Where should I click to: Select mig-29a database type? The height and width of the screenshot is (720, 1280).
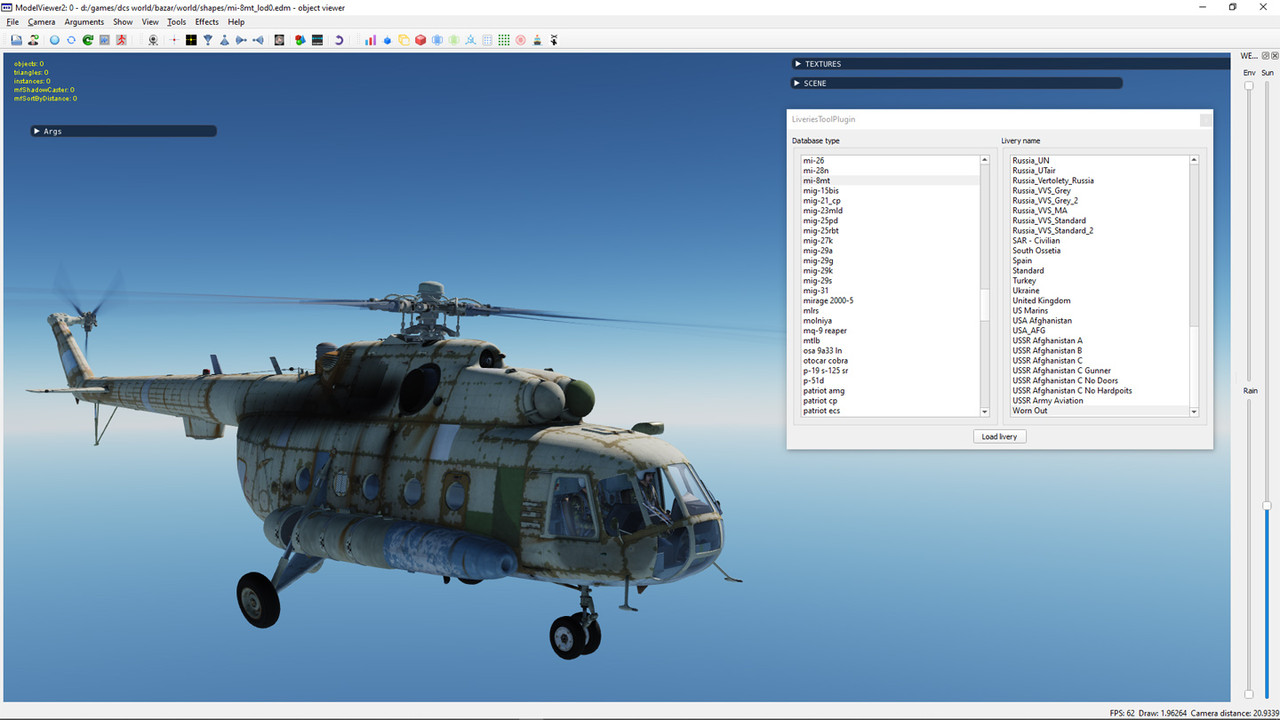[889, 251]
